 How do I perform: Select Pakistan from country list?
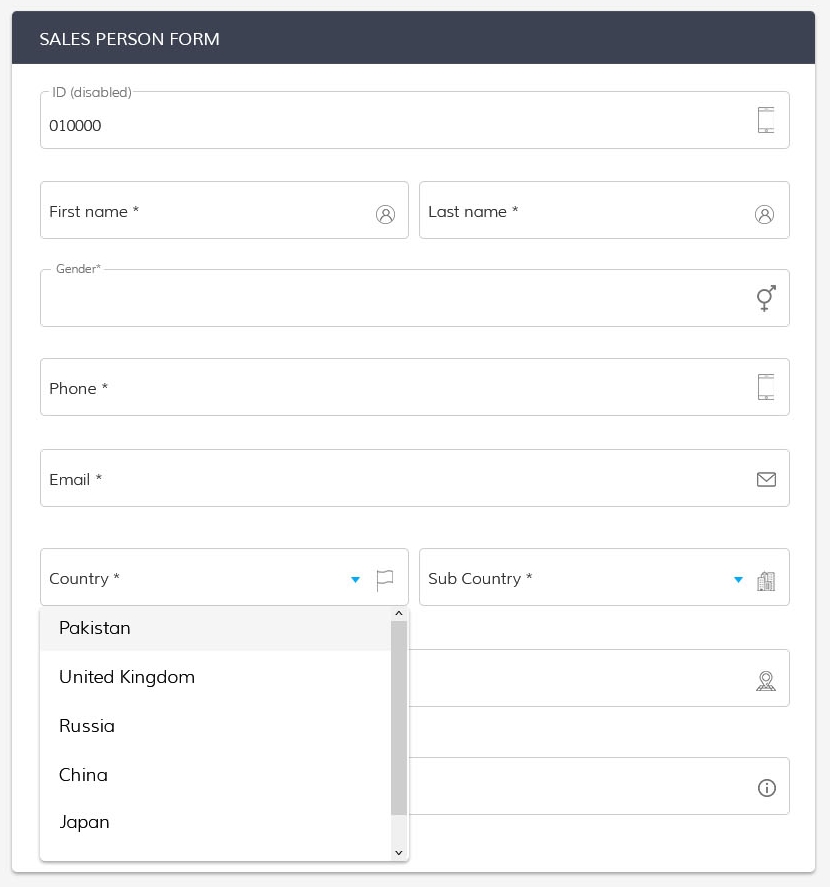(x=95, y=628)
